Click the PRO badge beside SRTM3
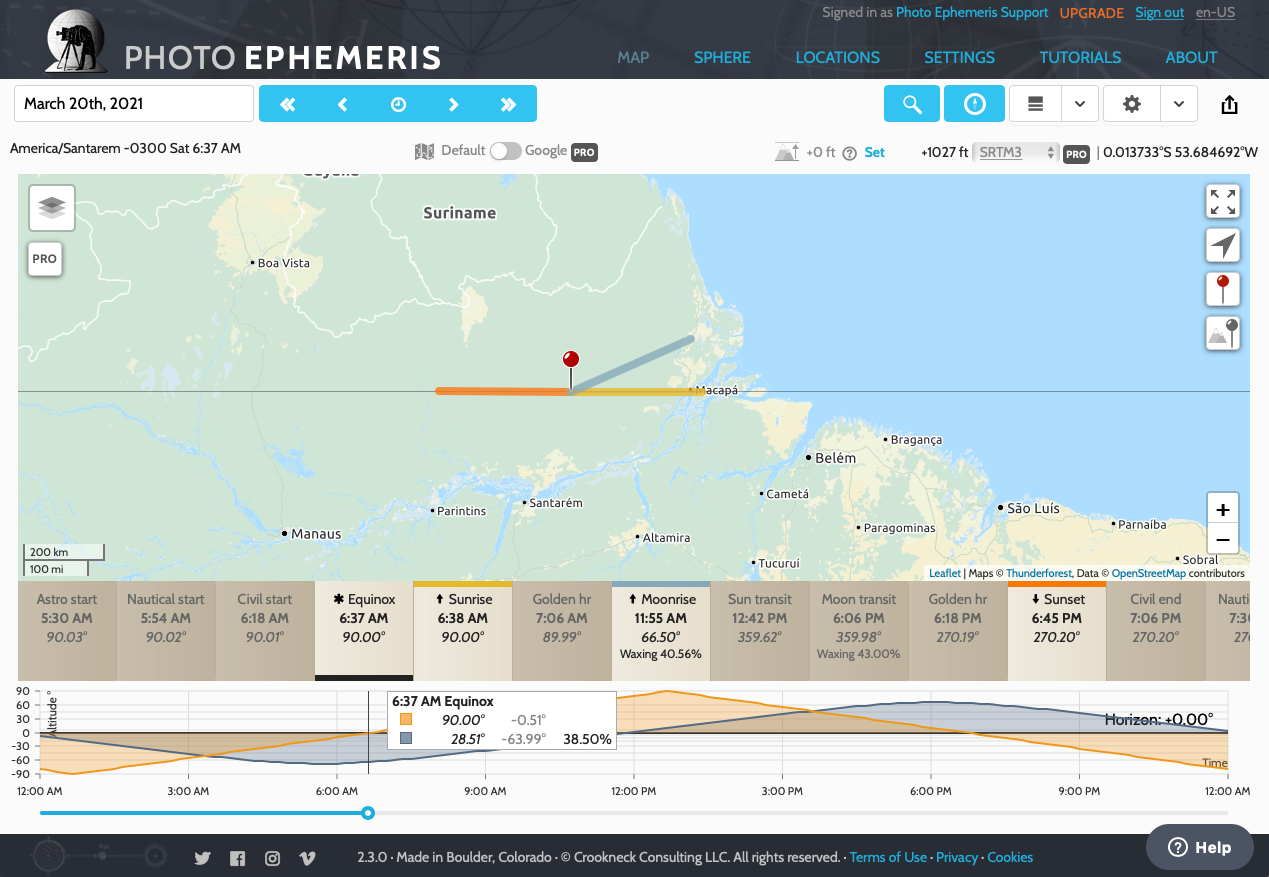Screen dimensions: 1269x877 click(x=1076, y=154)
